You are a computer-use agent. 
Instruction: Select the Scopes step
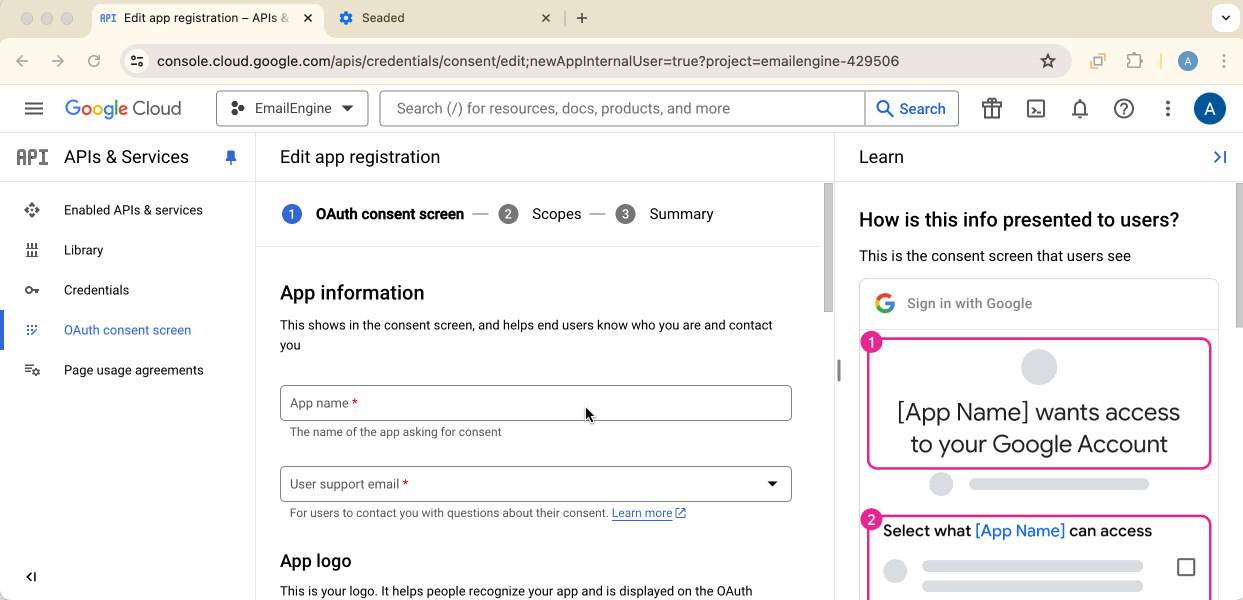click(556, 213)
